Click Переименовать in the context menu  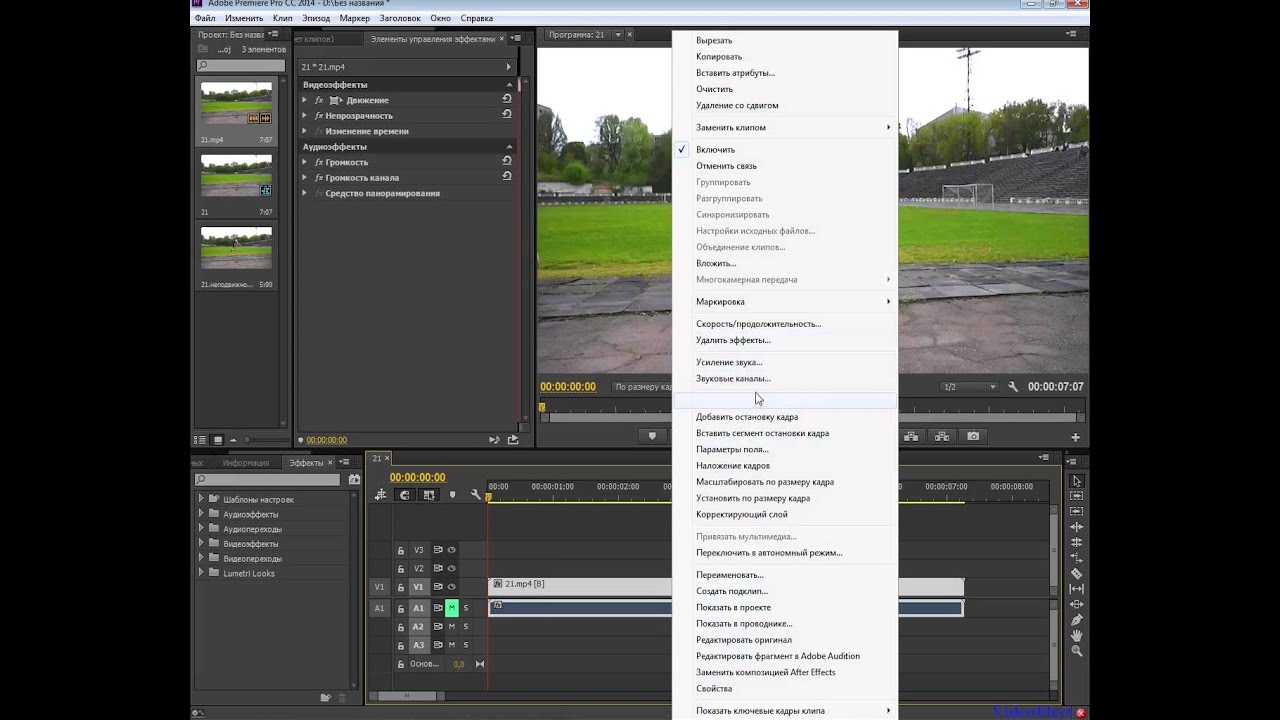[729, 575]
